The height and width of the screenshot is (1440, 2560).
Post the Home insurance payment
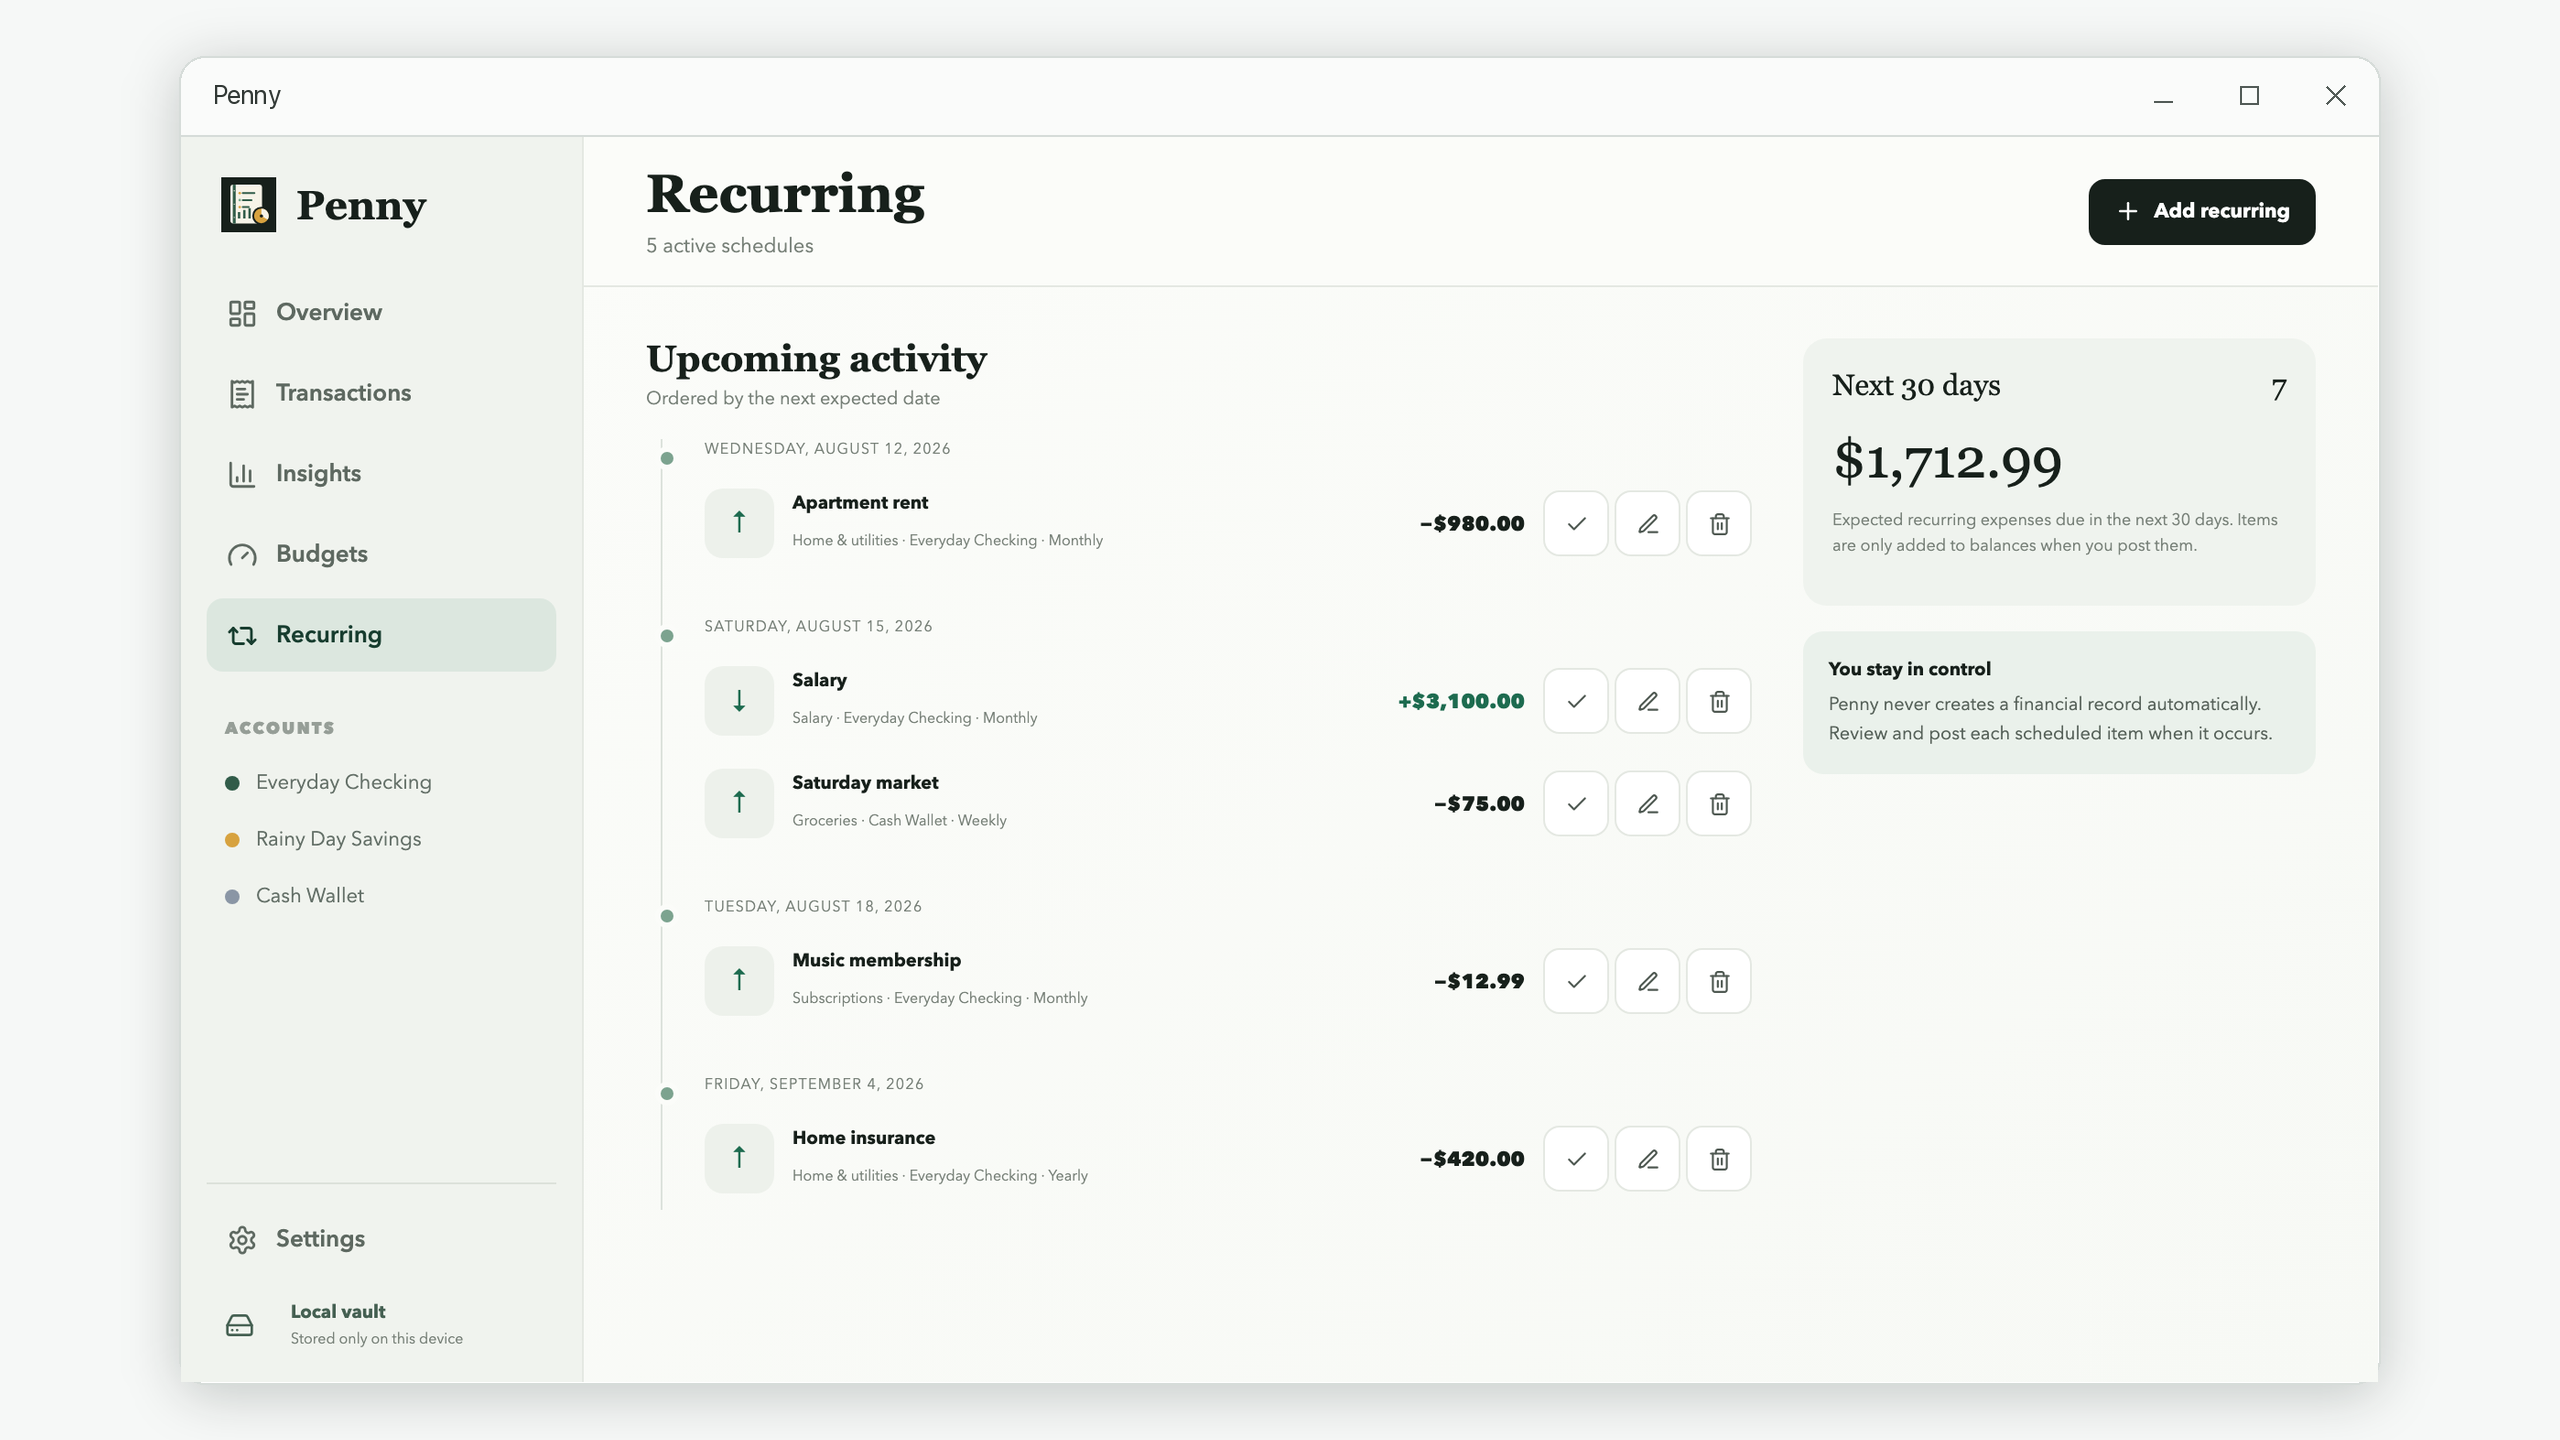click(1575, 1159)
